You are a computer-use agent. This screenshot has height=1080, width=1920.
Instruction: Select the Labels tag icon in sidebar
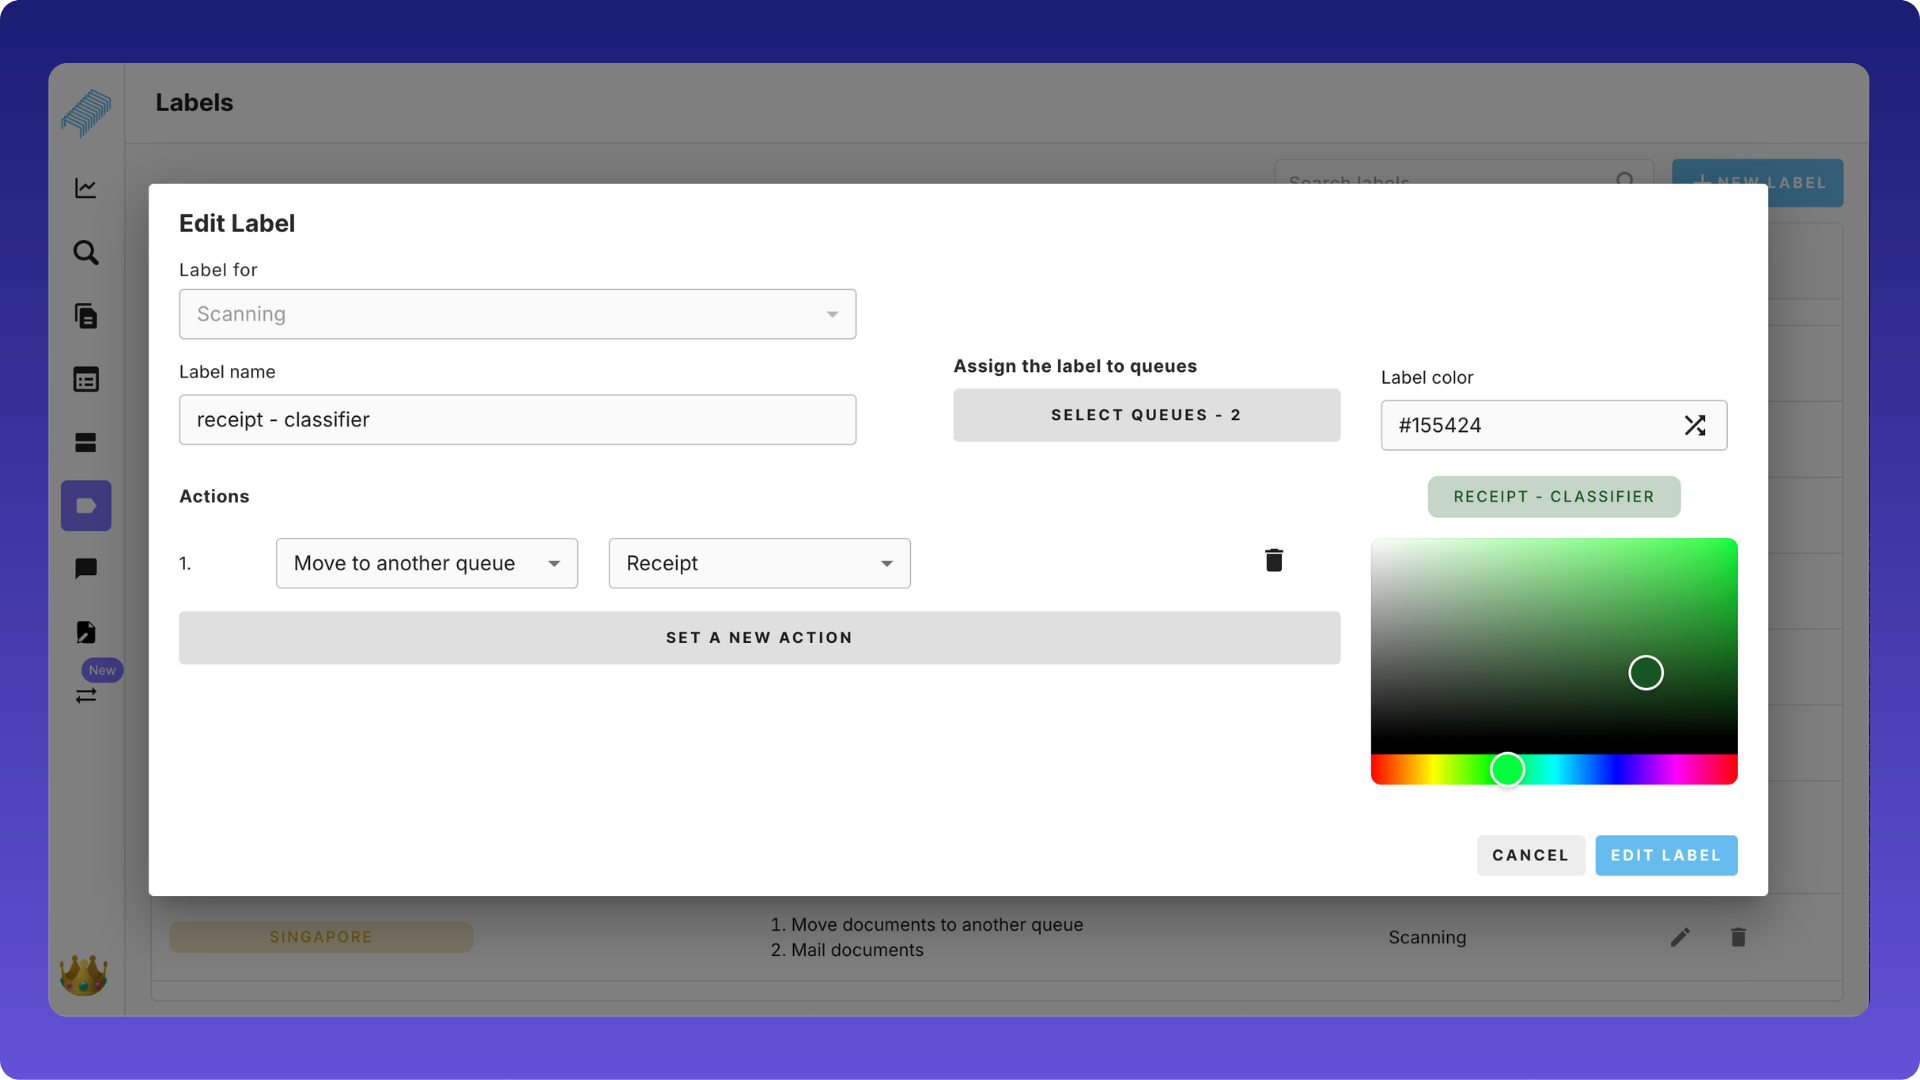click(x=86, y=506)
